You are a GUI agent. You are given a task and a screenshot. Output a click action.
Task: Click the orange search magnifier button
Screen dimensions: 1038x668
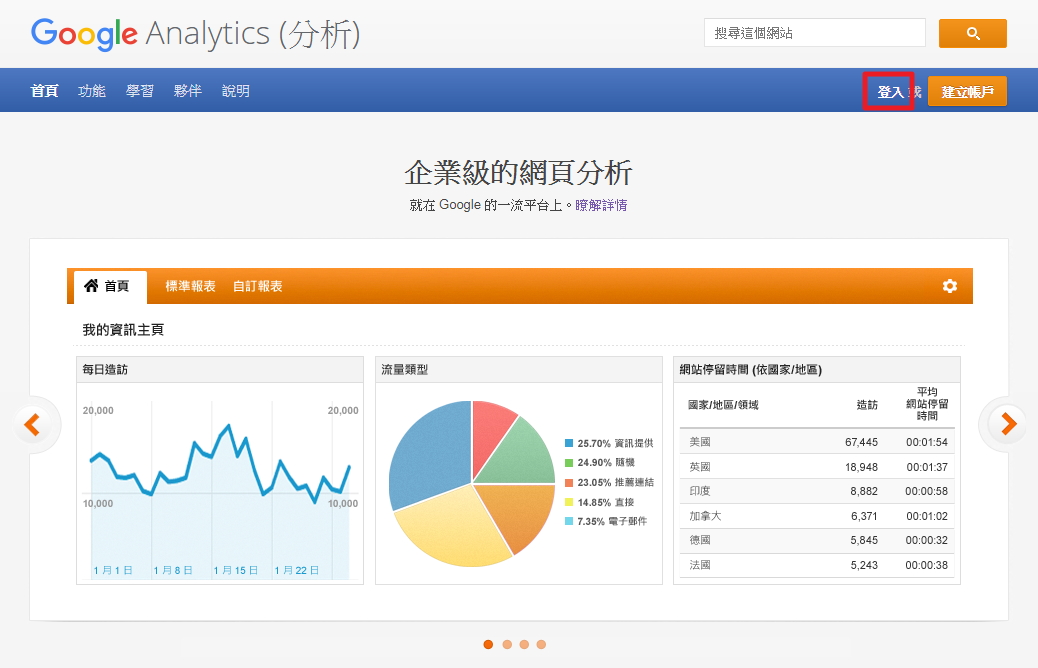tap(972, 33)
